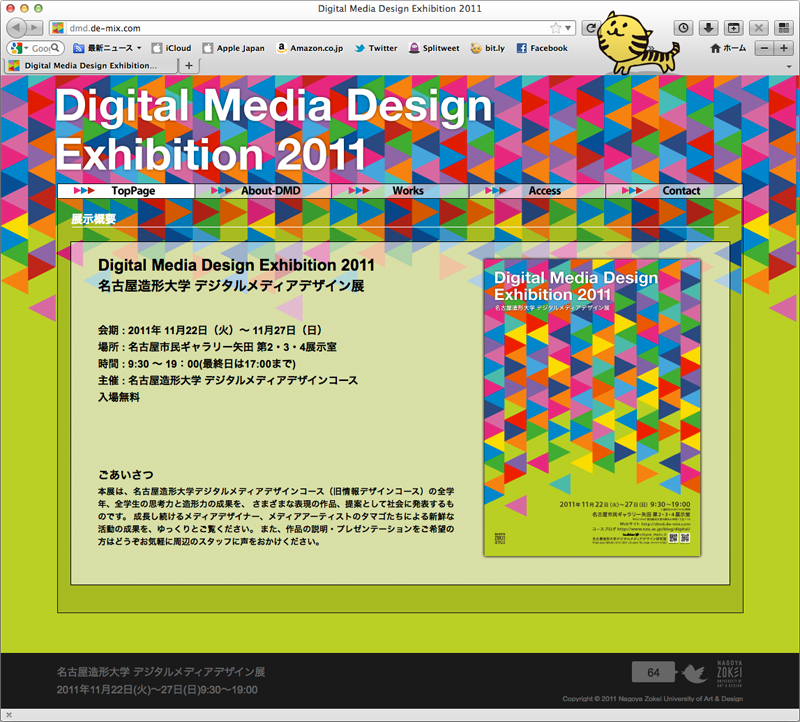Zoom out with the minus button
This screenshot has height=722, width=800.
click(764, 48)
